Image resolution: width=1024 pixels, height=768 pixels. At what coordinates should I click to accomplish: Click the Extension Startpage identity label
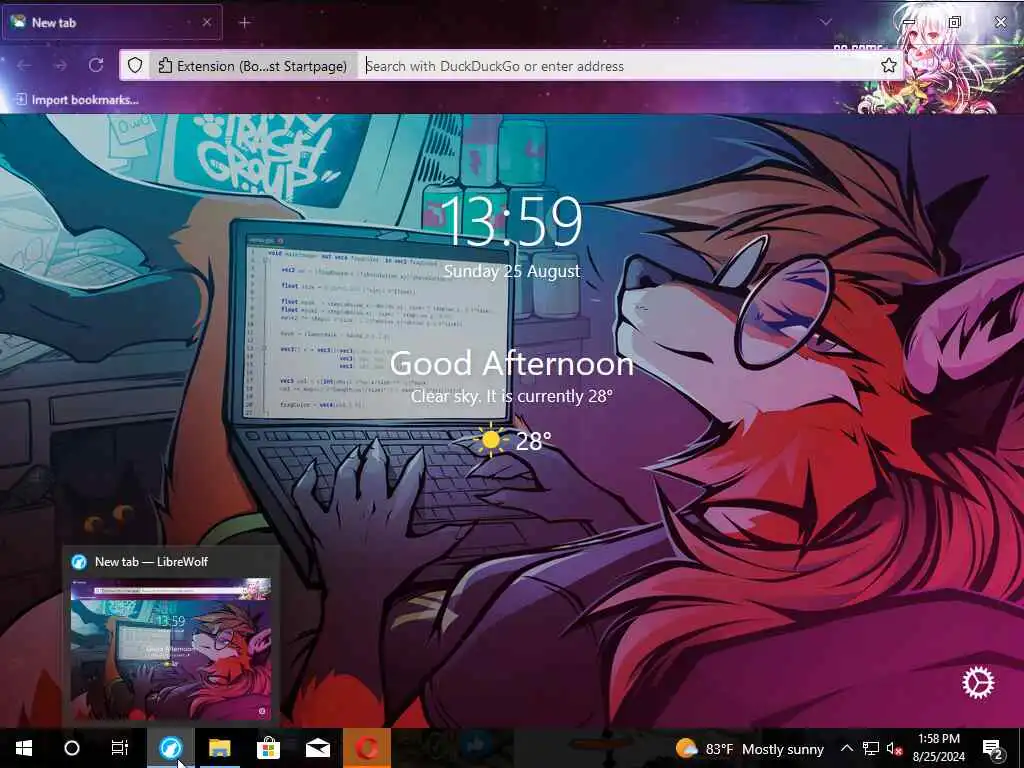tap(253, 66)
